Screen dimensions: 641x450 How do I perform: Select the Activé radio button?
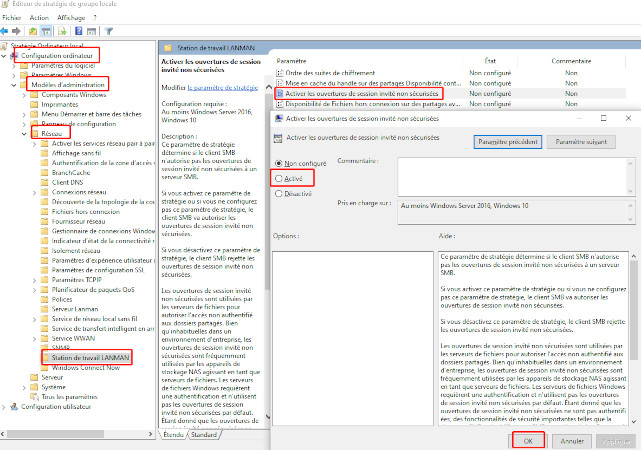(278, 179)
